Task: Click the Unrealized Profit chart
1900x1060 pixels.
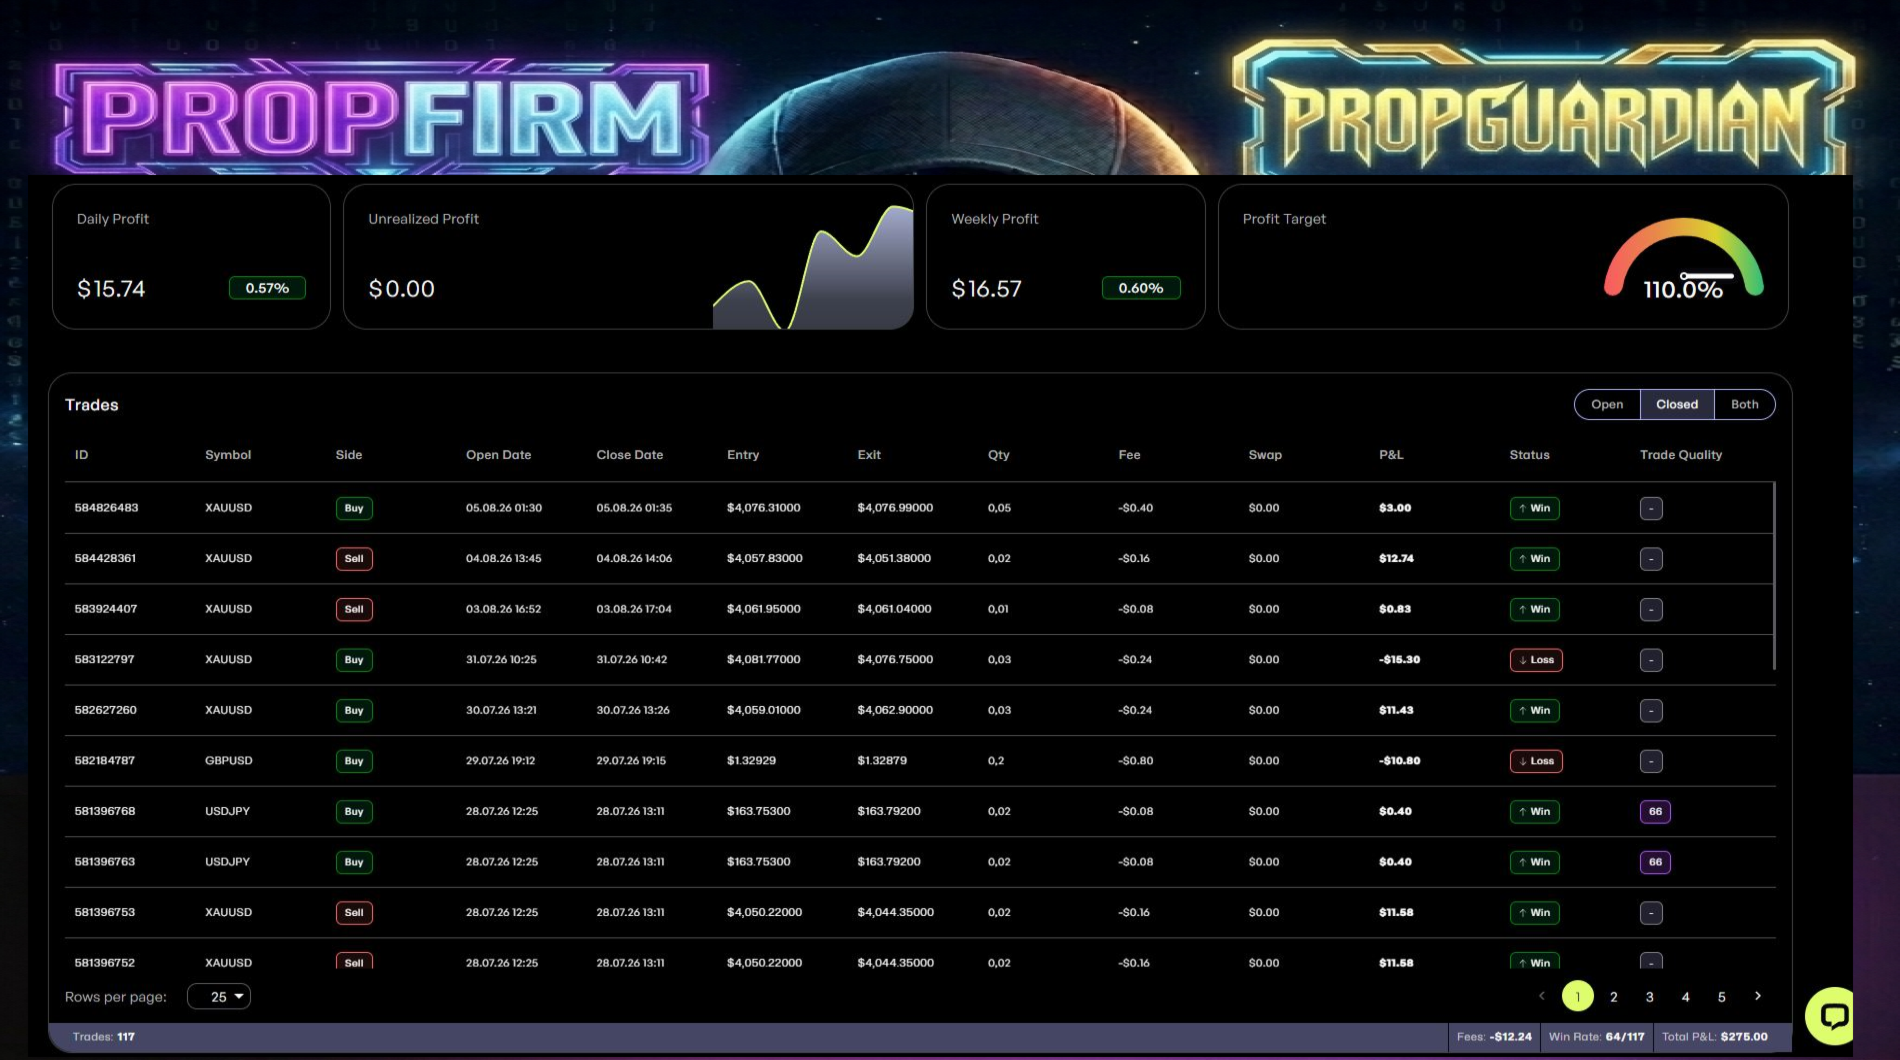Action: point(813,267)
